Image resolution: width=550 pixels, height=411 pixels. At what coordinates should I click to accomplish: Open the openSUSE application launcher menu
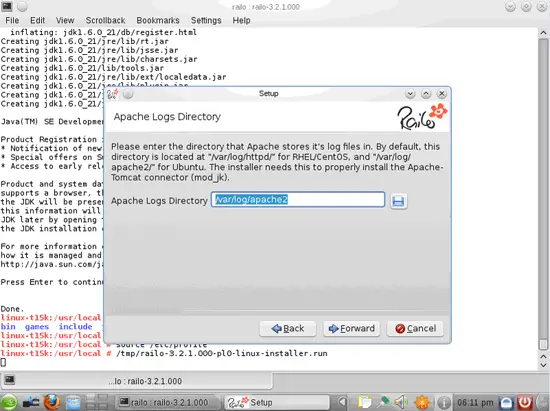click(x=9, y=402)
